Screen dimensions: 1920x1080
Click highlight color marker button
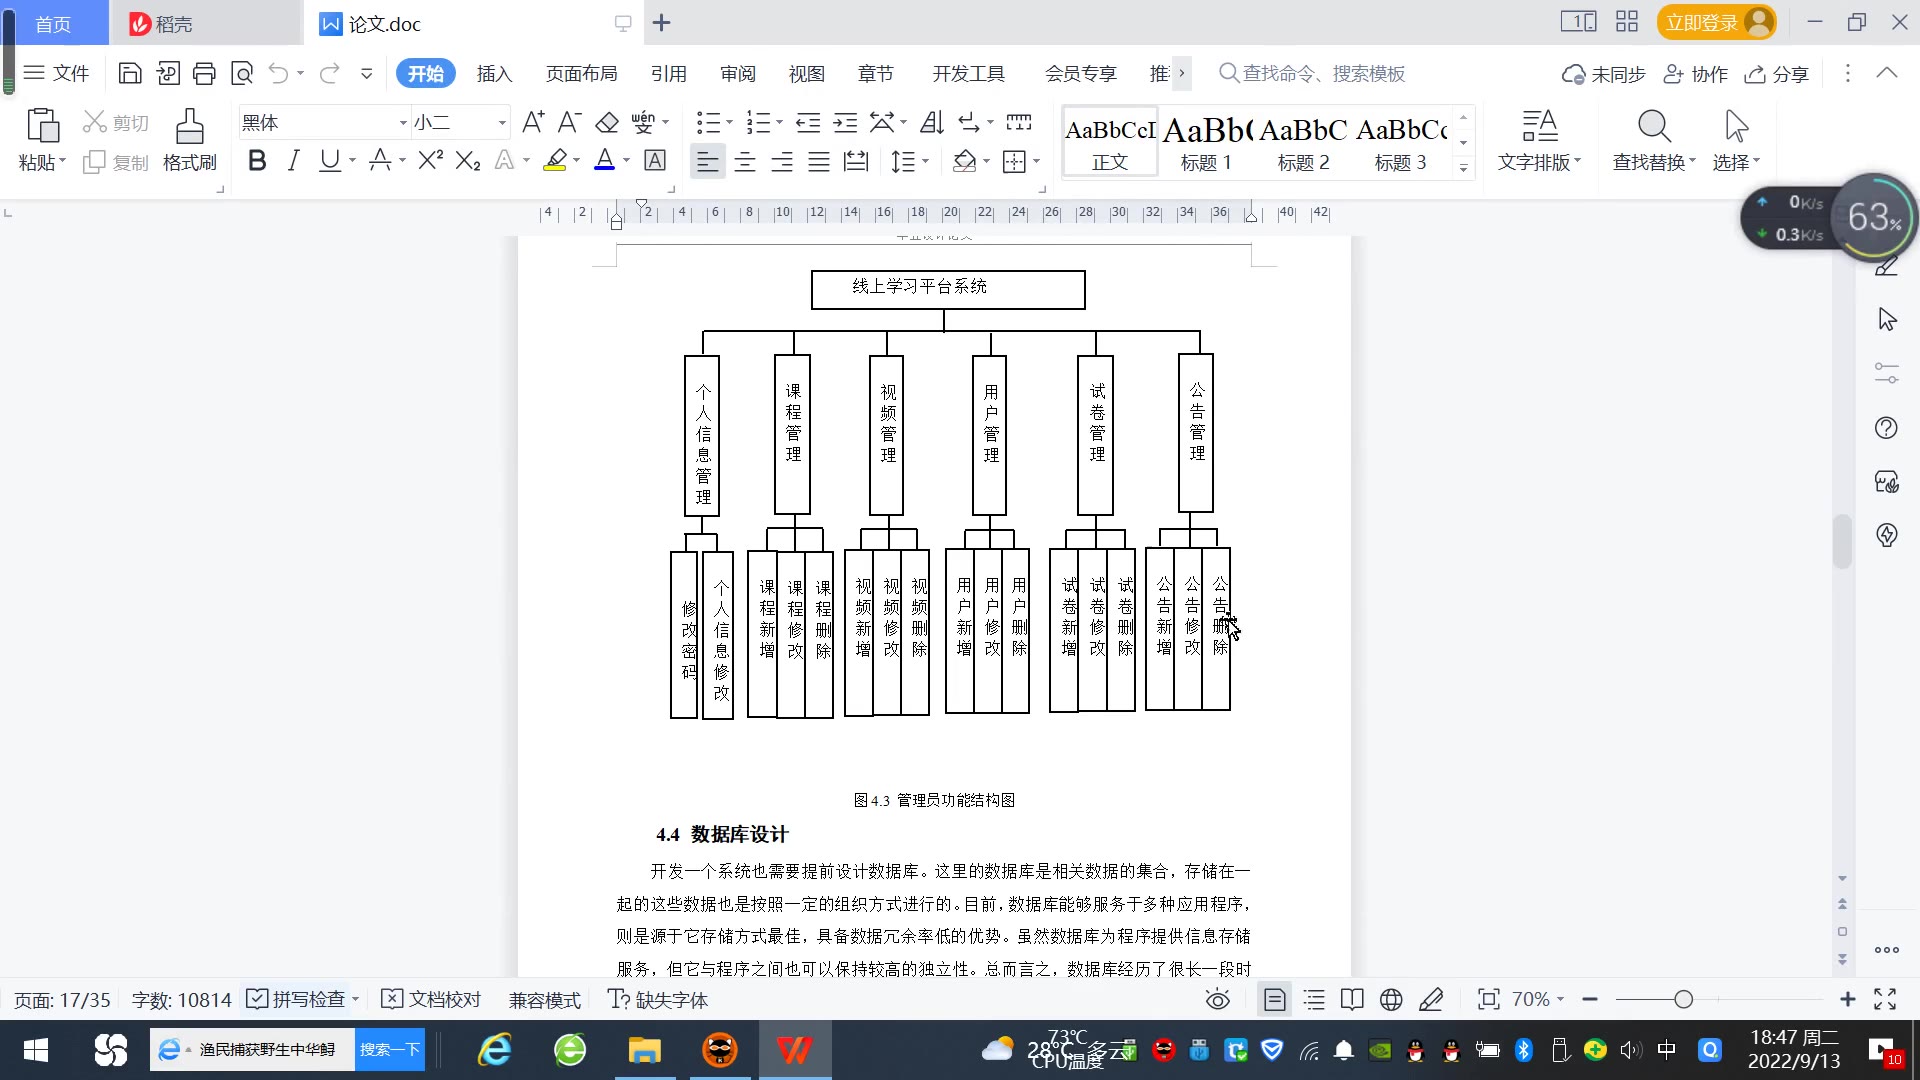click(x=555, y=160)
